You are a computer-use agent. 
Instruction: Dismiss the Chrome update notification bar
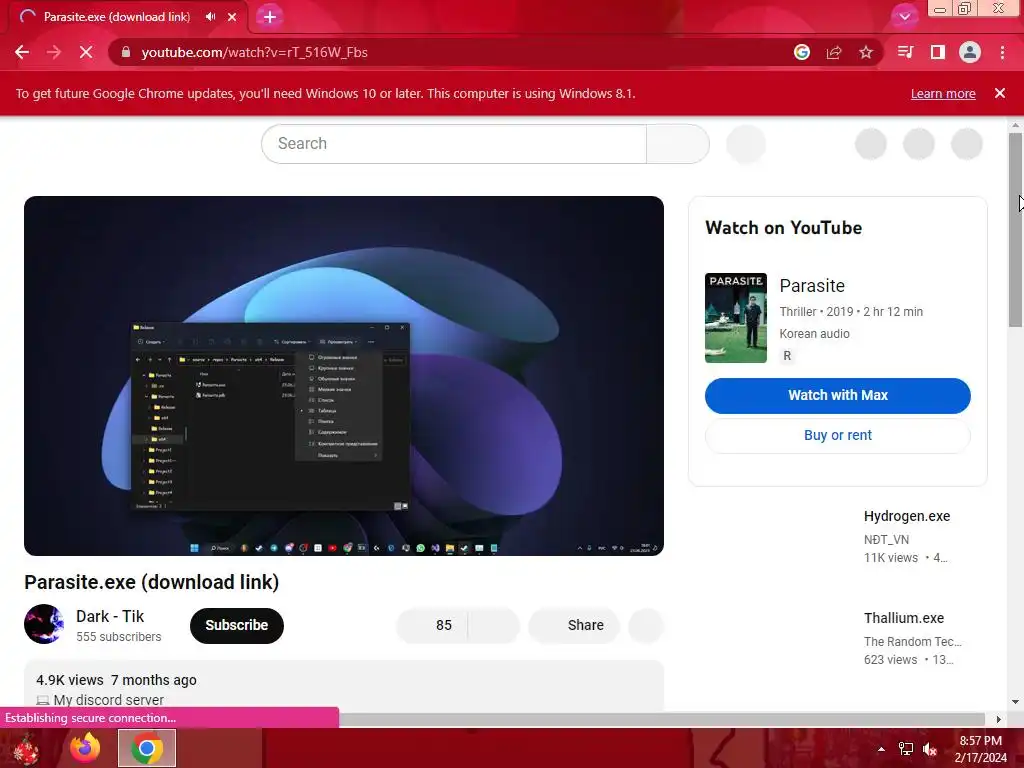[x=1000, y=93]
